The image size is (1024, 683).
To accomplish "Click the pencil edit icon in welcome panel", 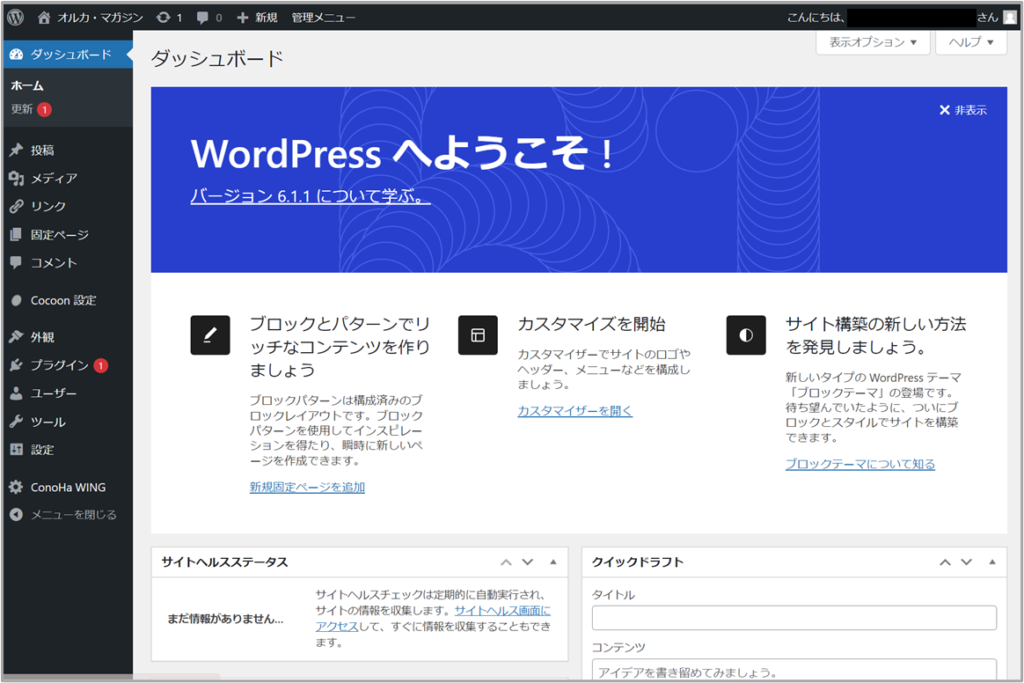I will tap(210, 335).
